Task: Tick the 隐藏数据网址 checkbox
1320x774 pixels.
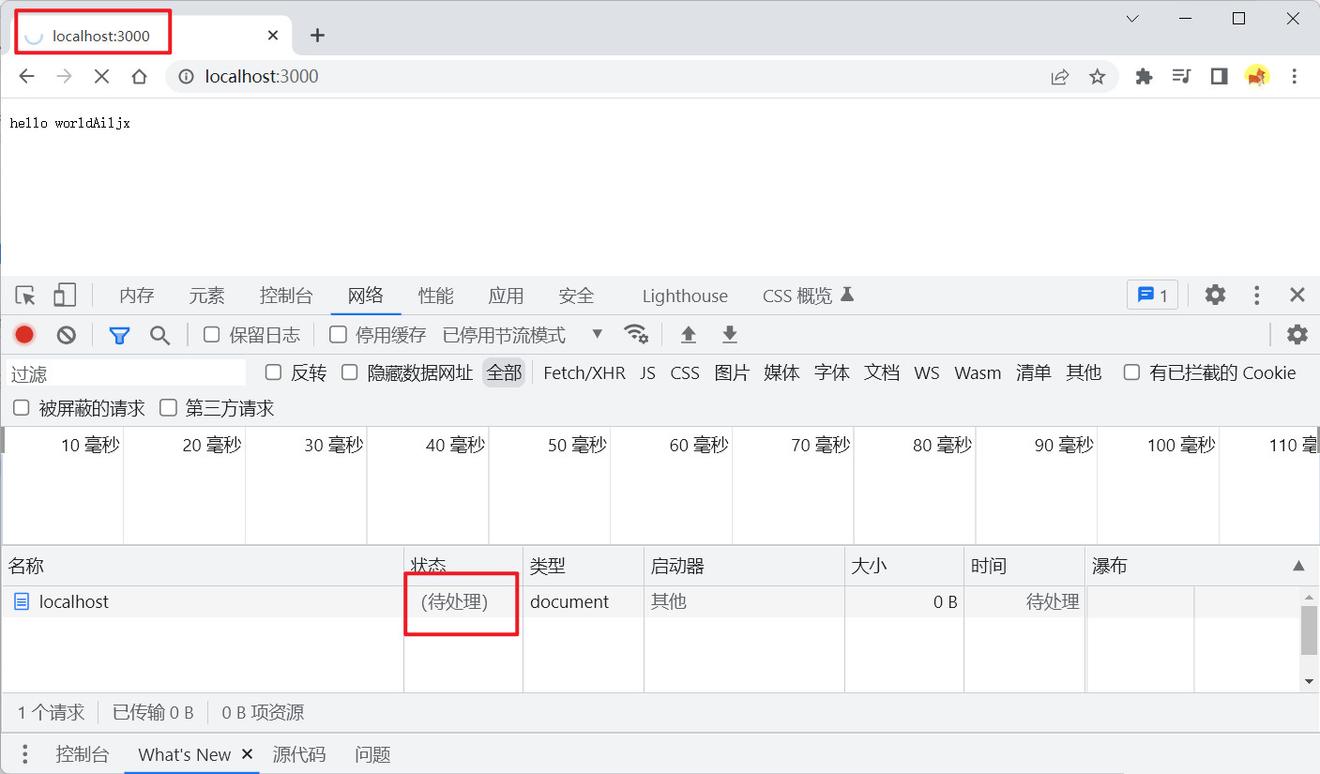Action: pos(349,373)
